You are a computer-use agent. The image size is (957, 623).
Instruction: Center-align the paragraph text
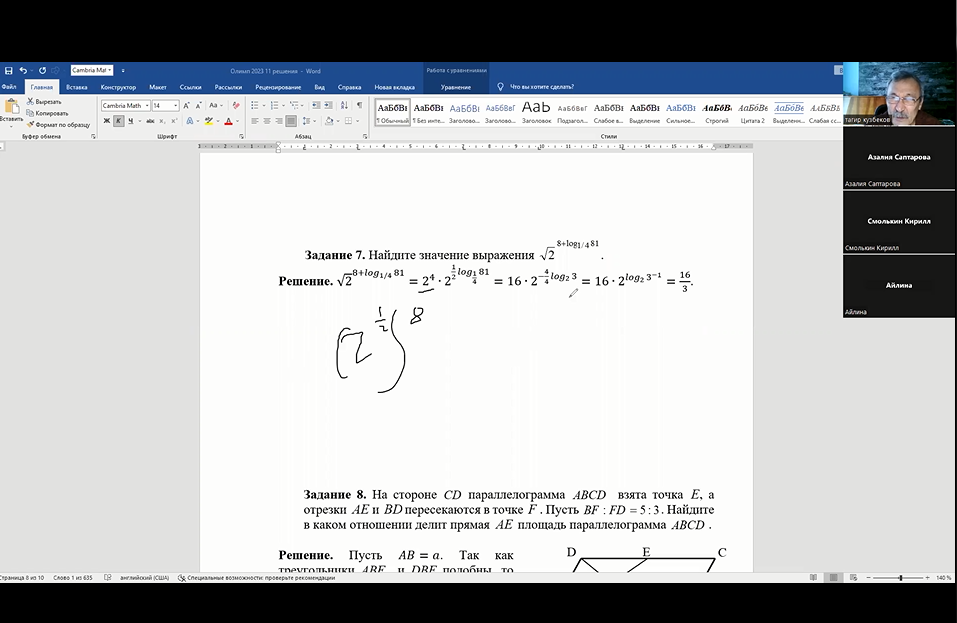tap(267, 121)
